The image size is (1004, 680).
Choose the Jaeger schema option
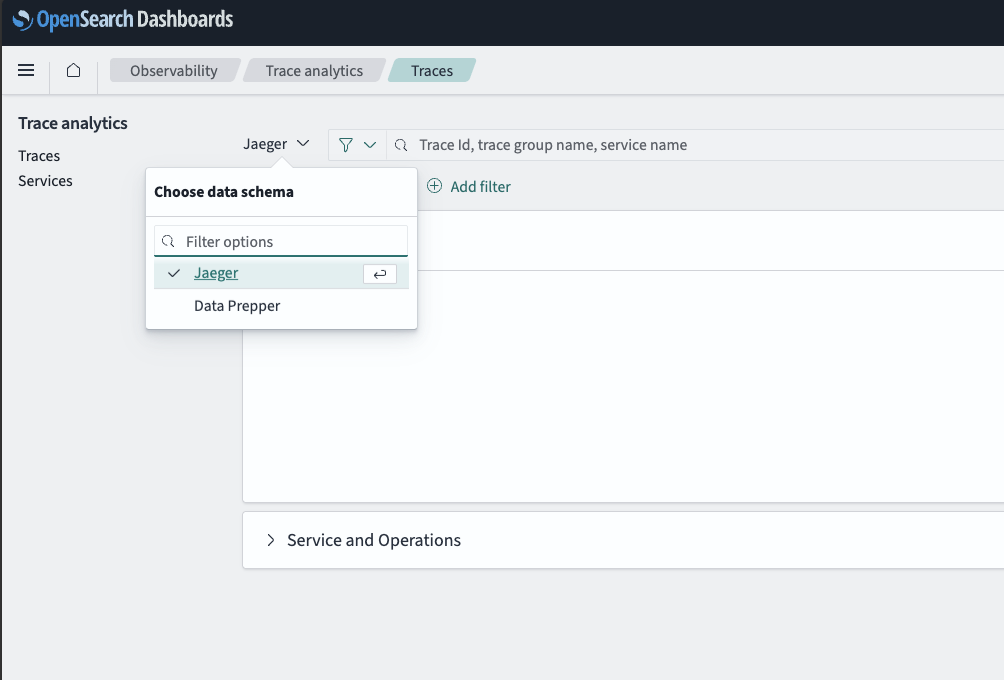coord(216,273)
